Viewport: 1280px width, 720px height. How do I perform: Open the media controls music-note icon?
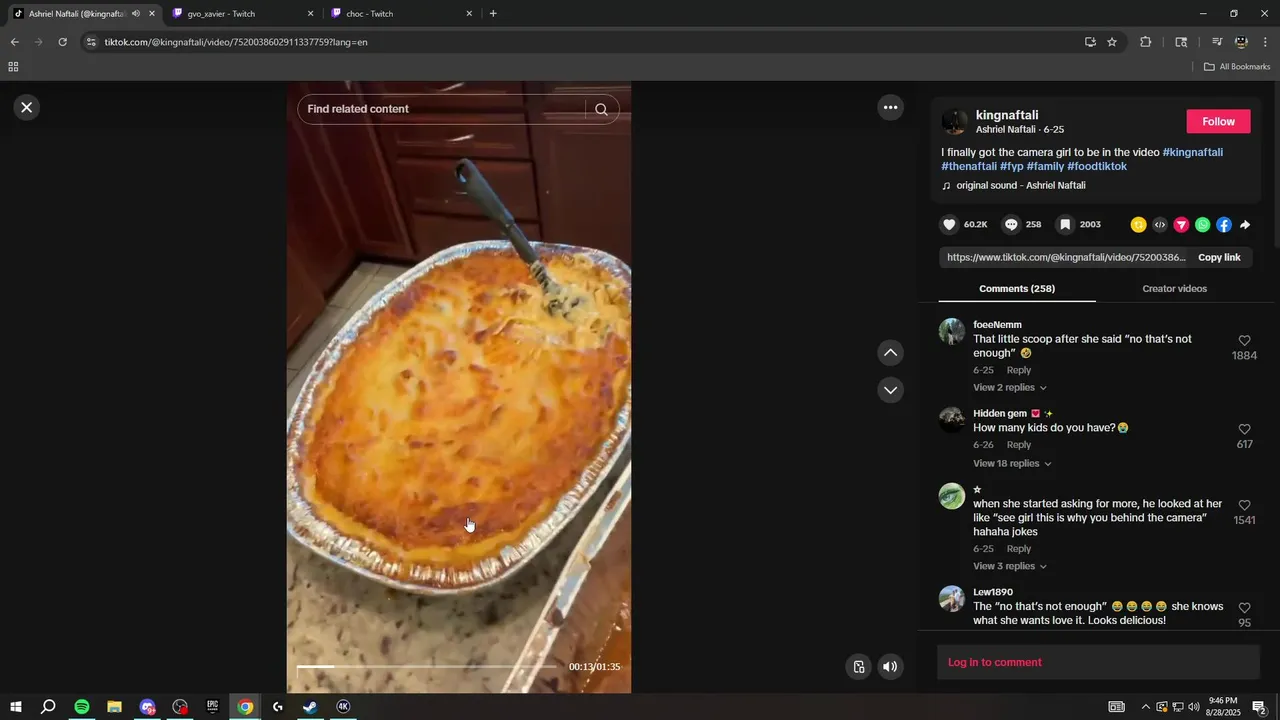[x=1217, y=42]
